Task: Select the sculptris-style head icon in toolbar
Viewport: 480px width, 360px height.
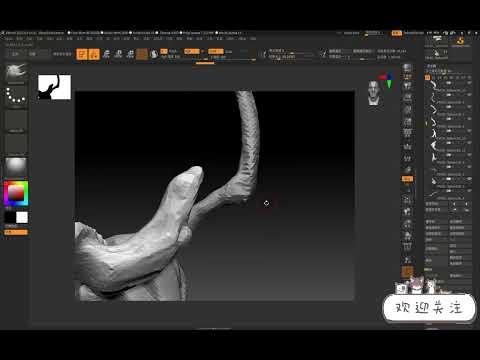Action: point(154,54)
